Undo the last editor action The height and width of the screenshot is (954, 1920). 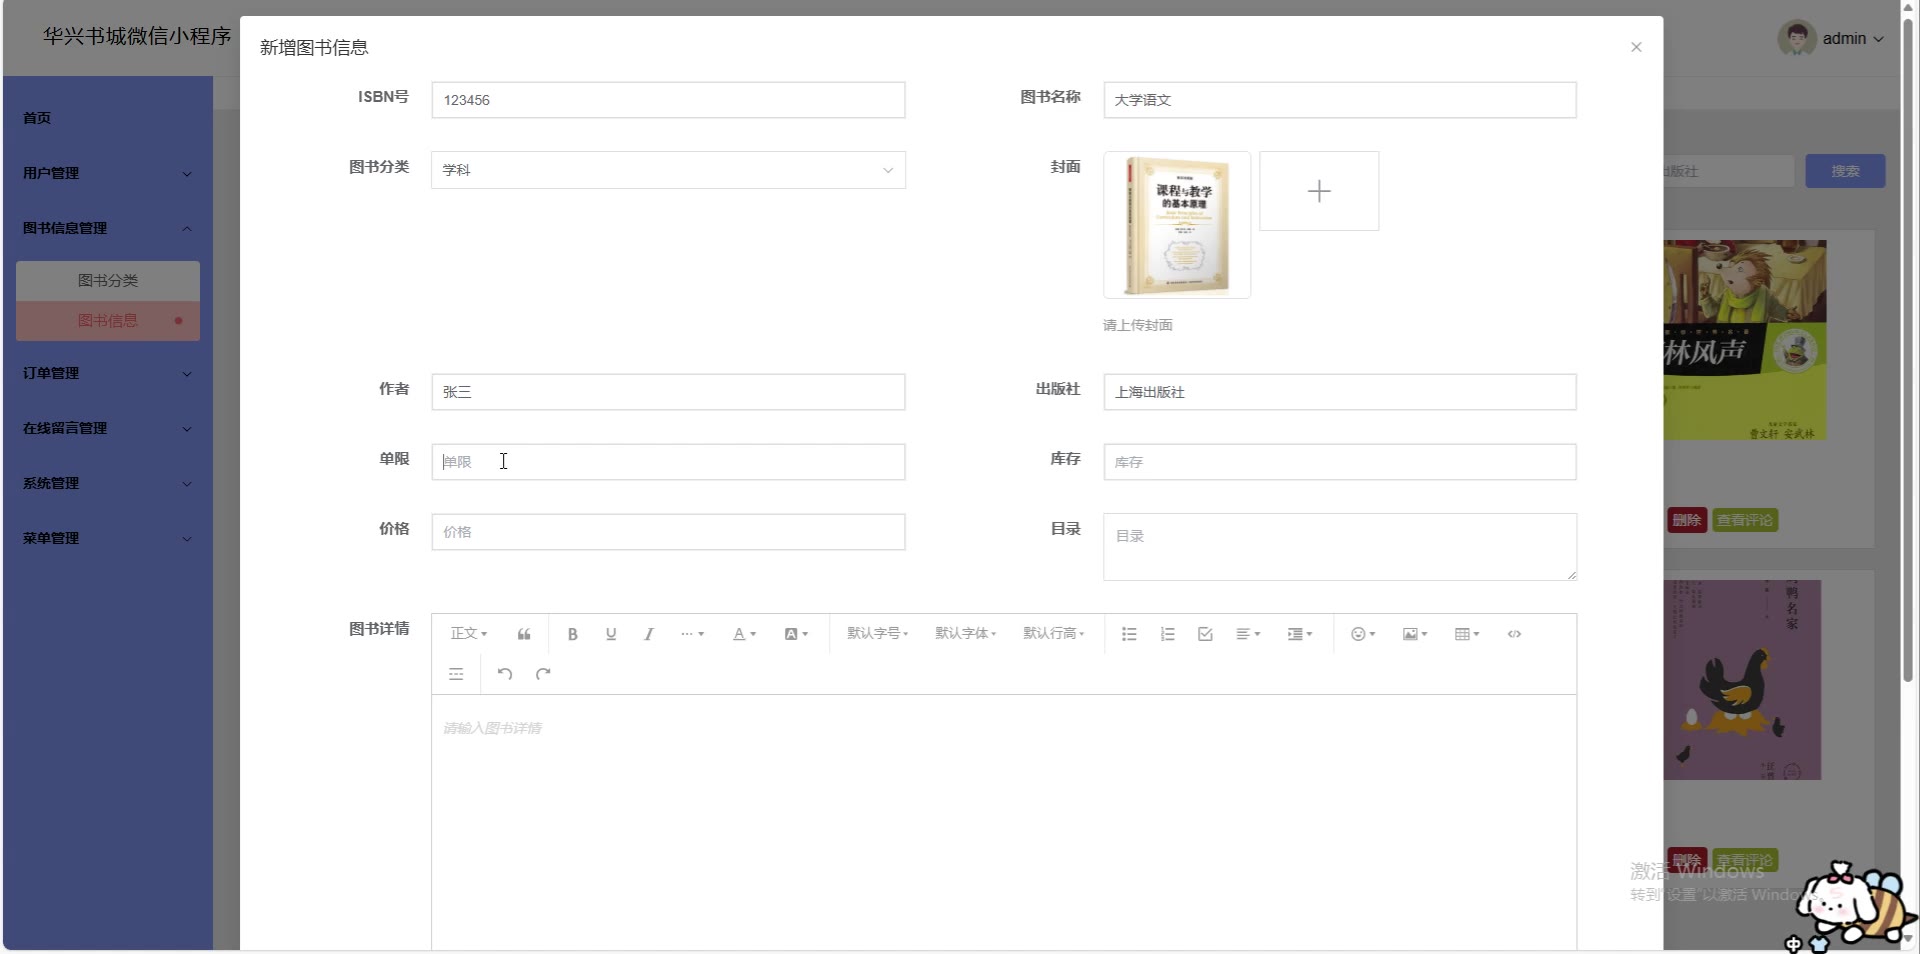click(505, 674)
